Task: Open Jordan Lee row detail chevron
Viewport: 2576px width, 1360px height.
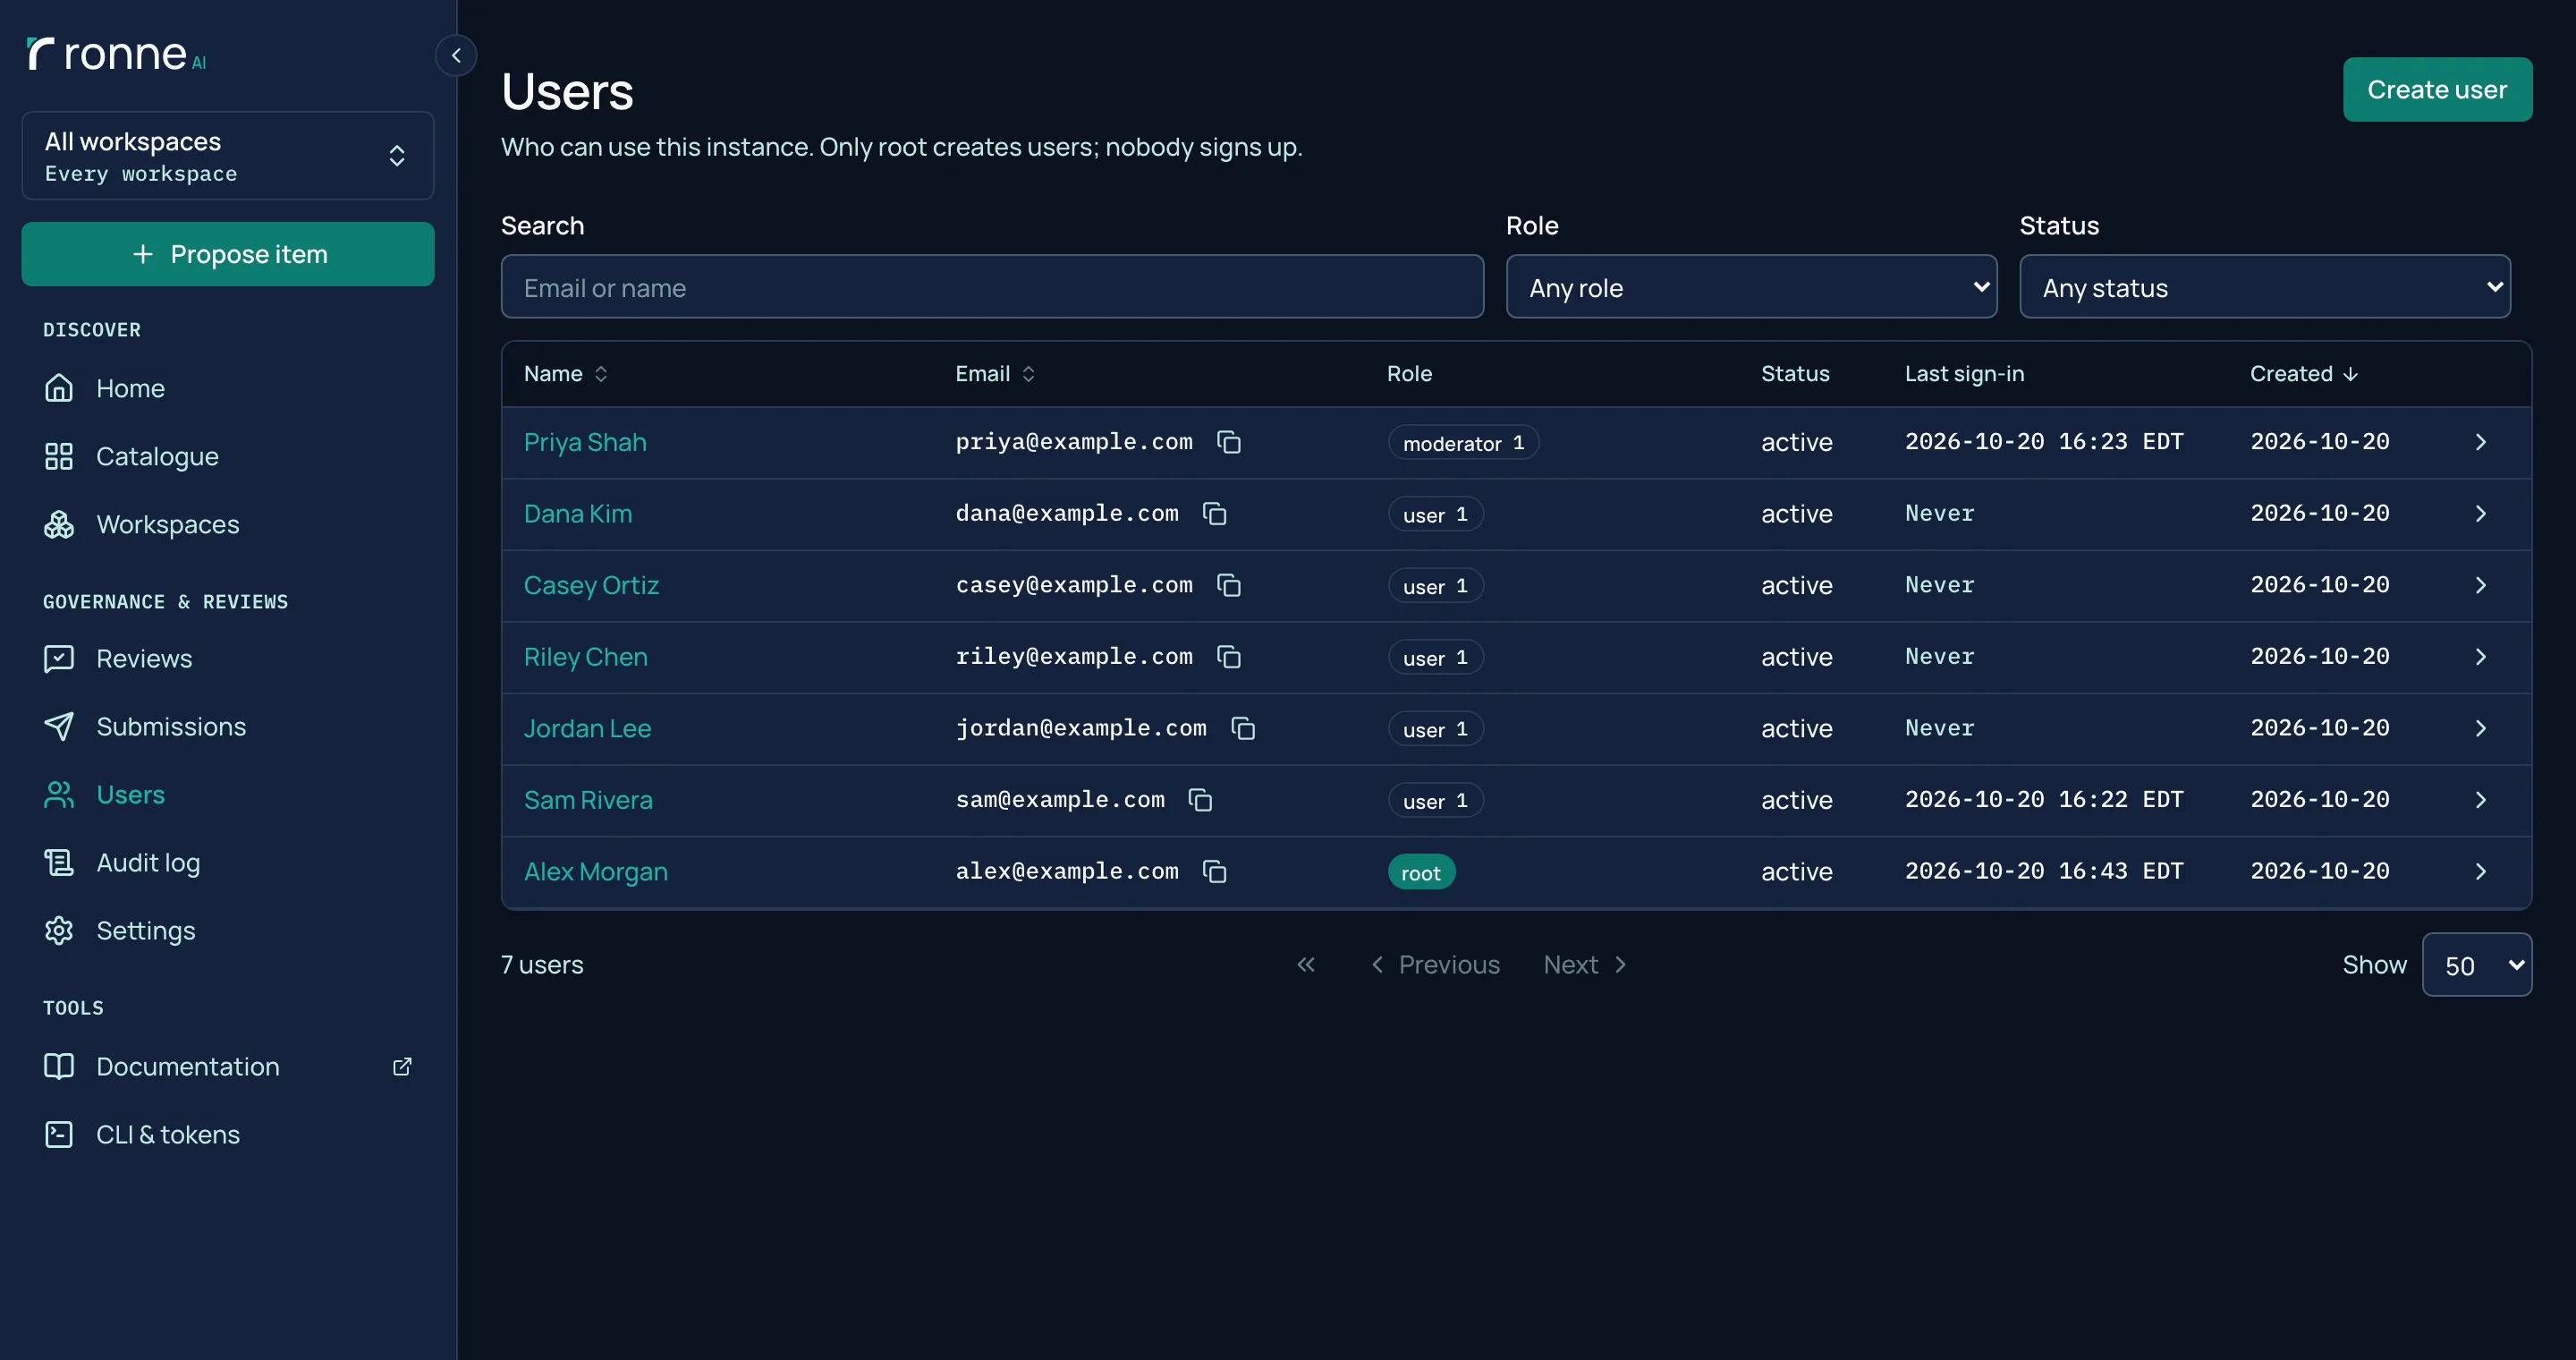Action: (x=2480, y=728)
